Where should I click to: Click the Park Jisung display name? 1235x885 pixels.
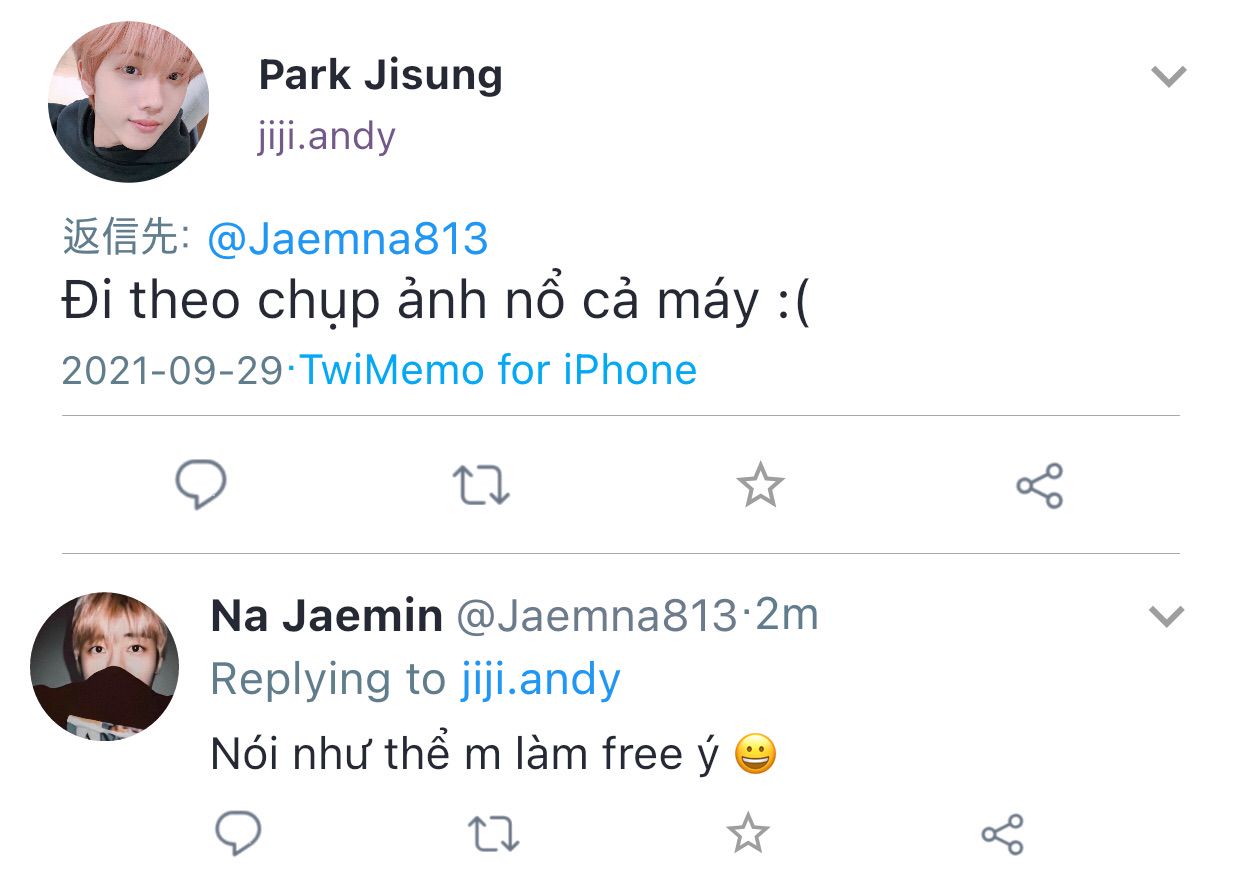(x=380, y=75)
